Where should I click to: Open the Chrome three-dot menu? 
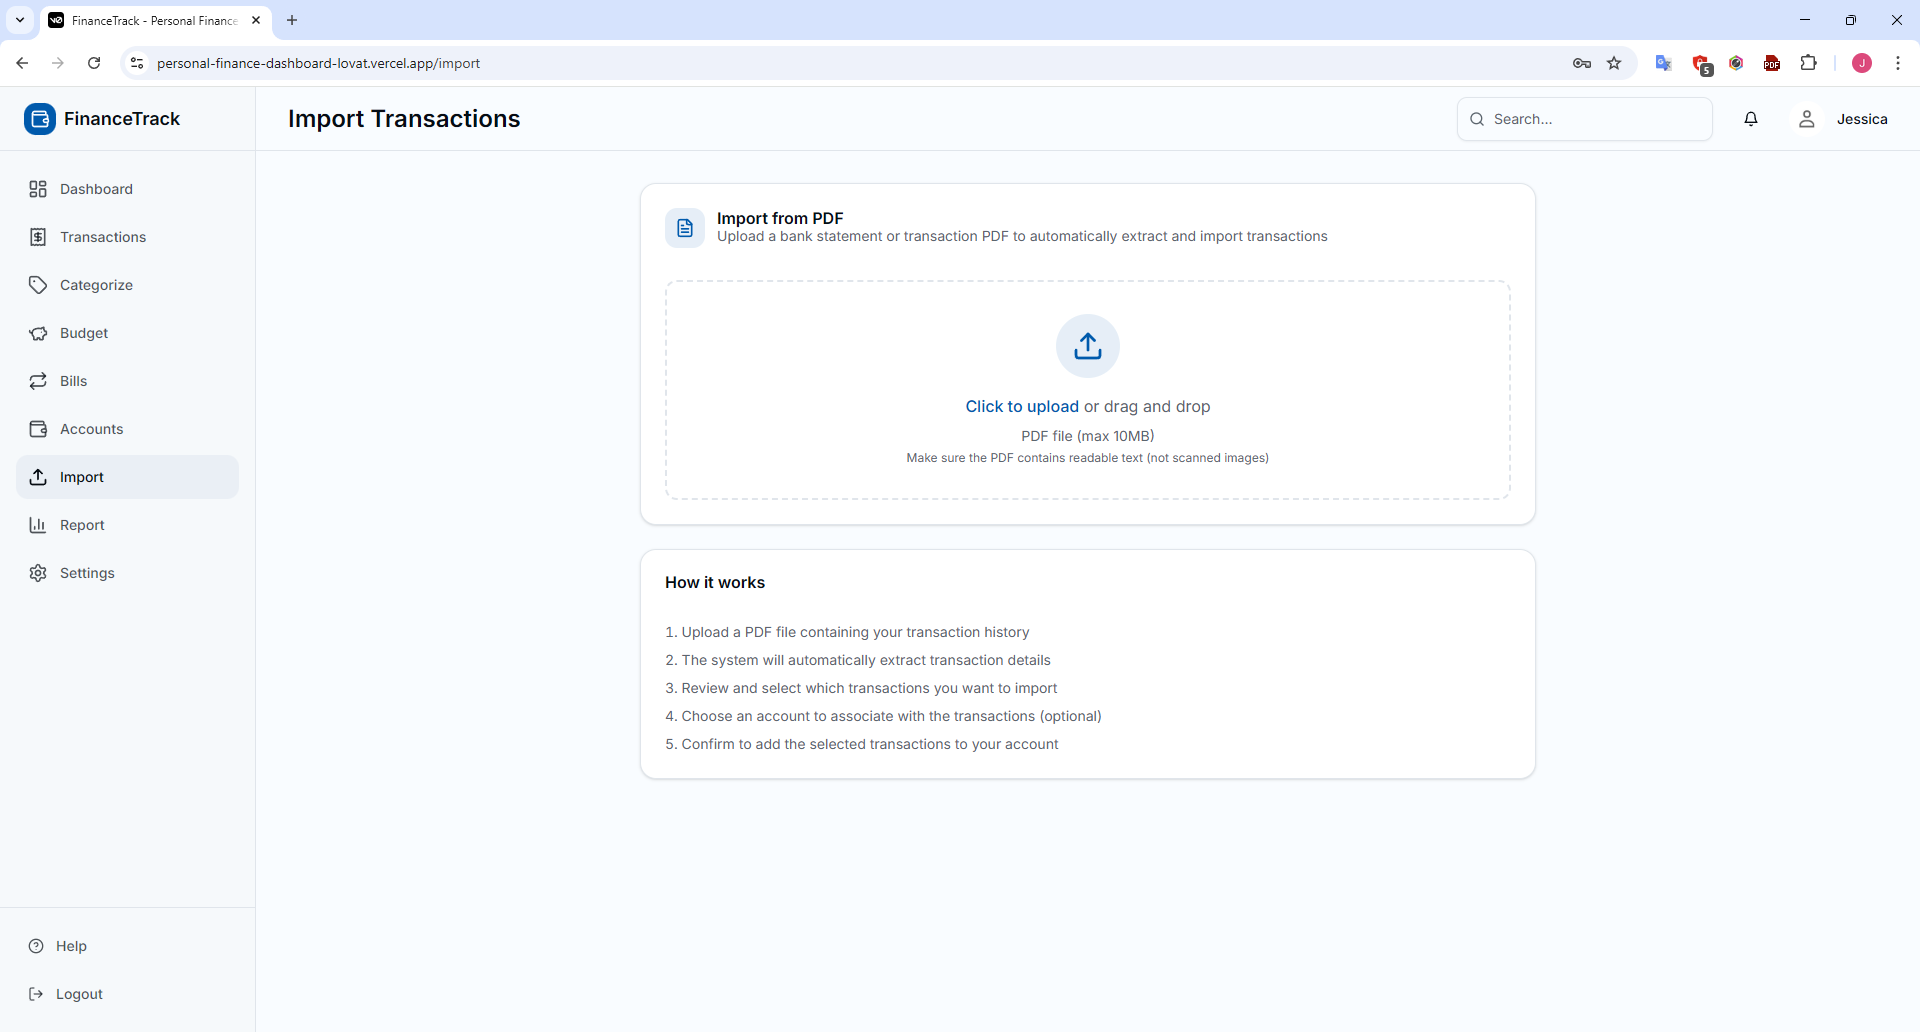1898,63
